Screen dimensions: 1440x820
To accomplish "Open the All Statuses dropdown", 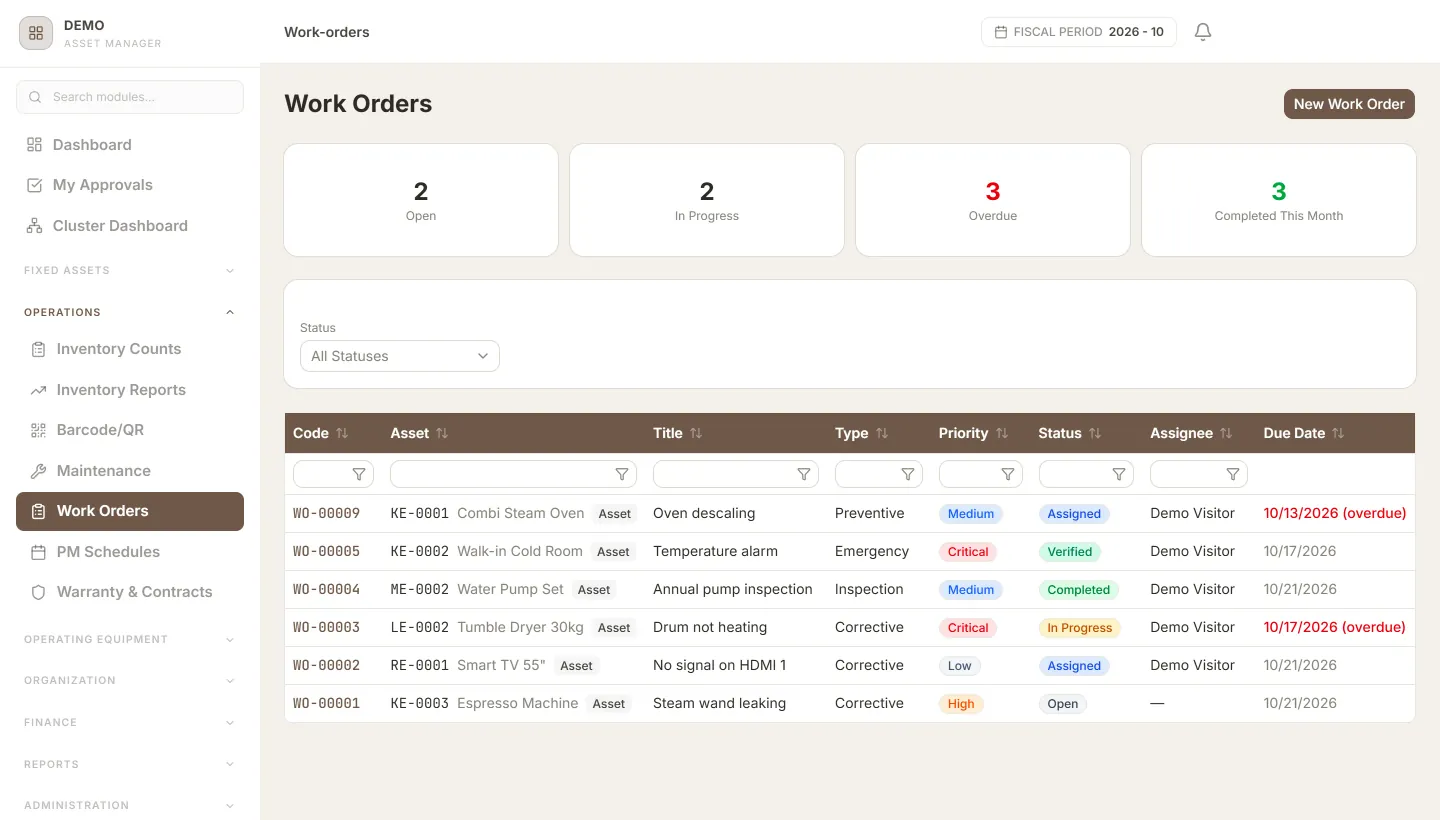I will point(400,356).
